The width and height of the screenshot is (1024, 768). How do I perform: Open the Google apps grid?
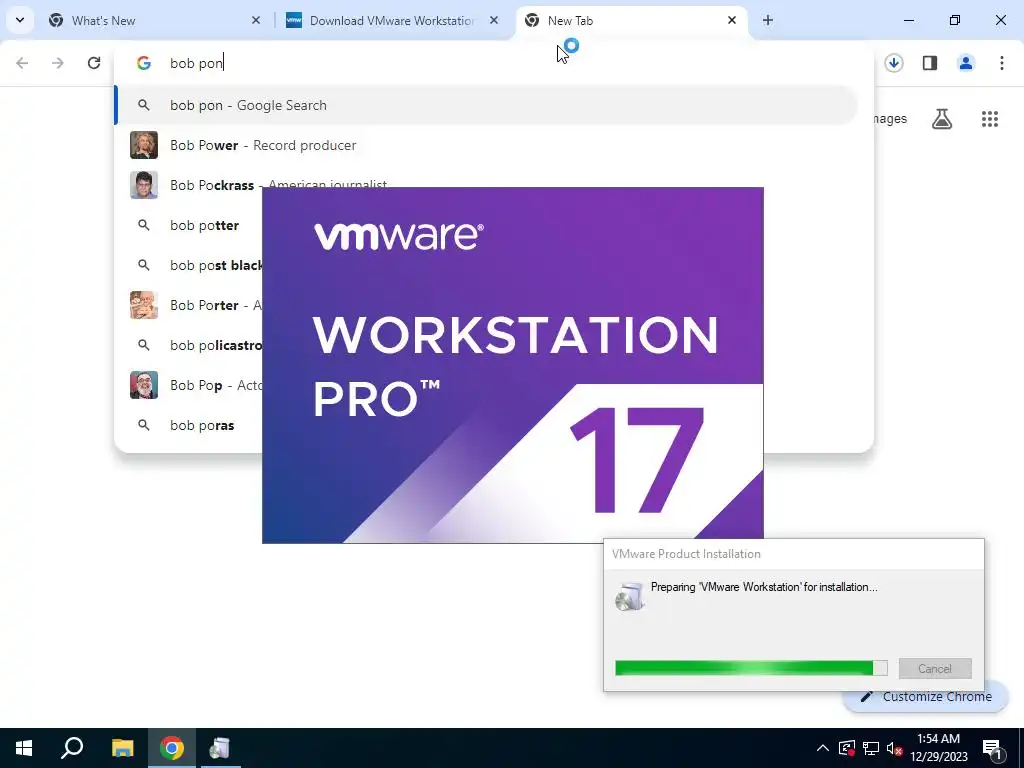coord(990,119)
